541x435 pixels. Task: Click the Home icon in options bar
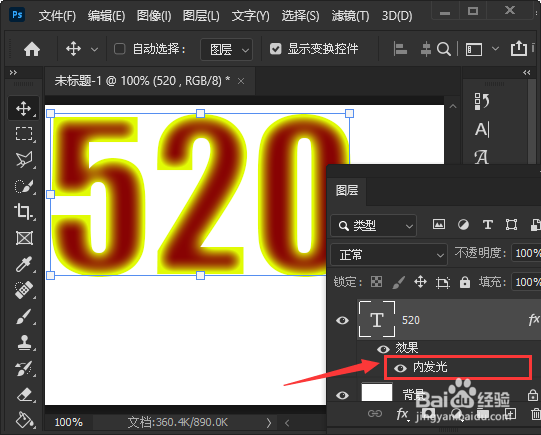pyautogui.click(x=32, y=49)
